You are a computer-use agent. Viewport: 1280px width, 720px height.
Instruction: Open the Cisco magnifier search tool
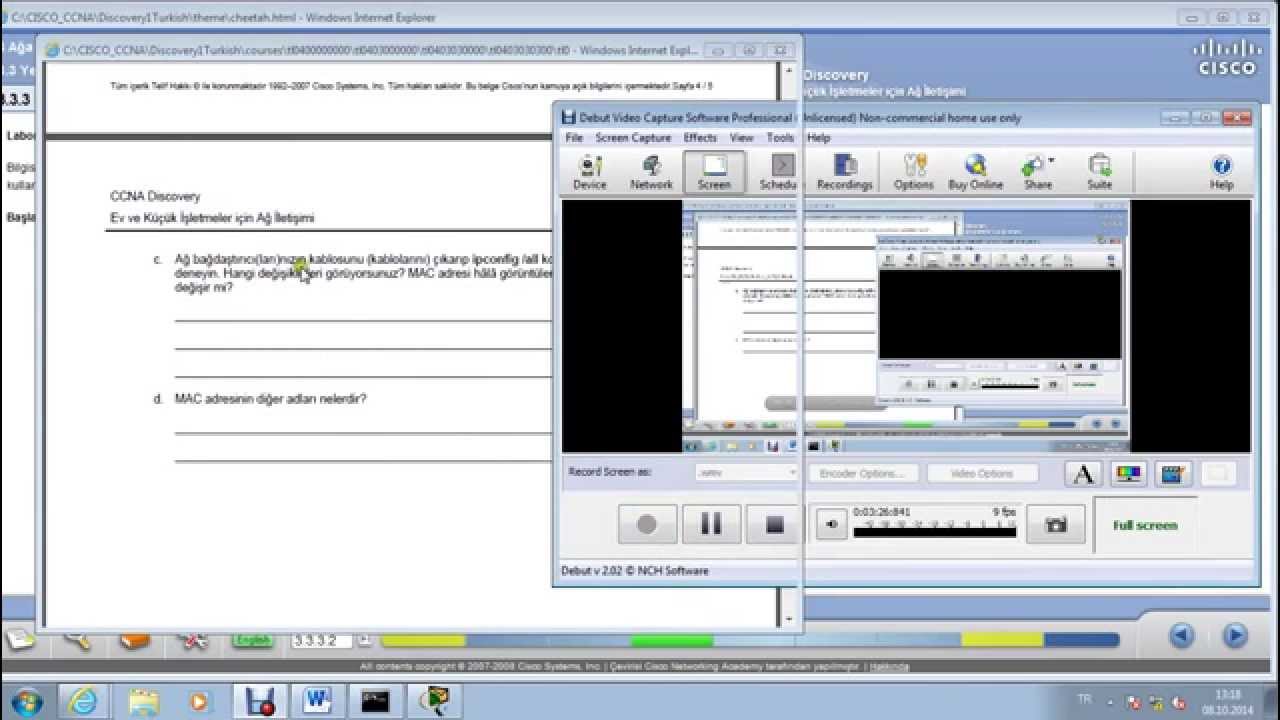[78, 639]
